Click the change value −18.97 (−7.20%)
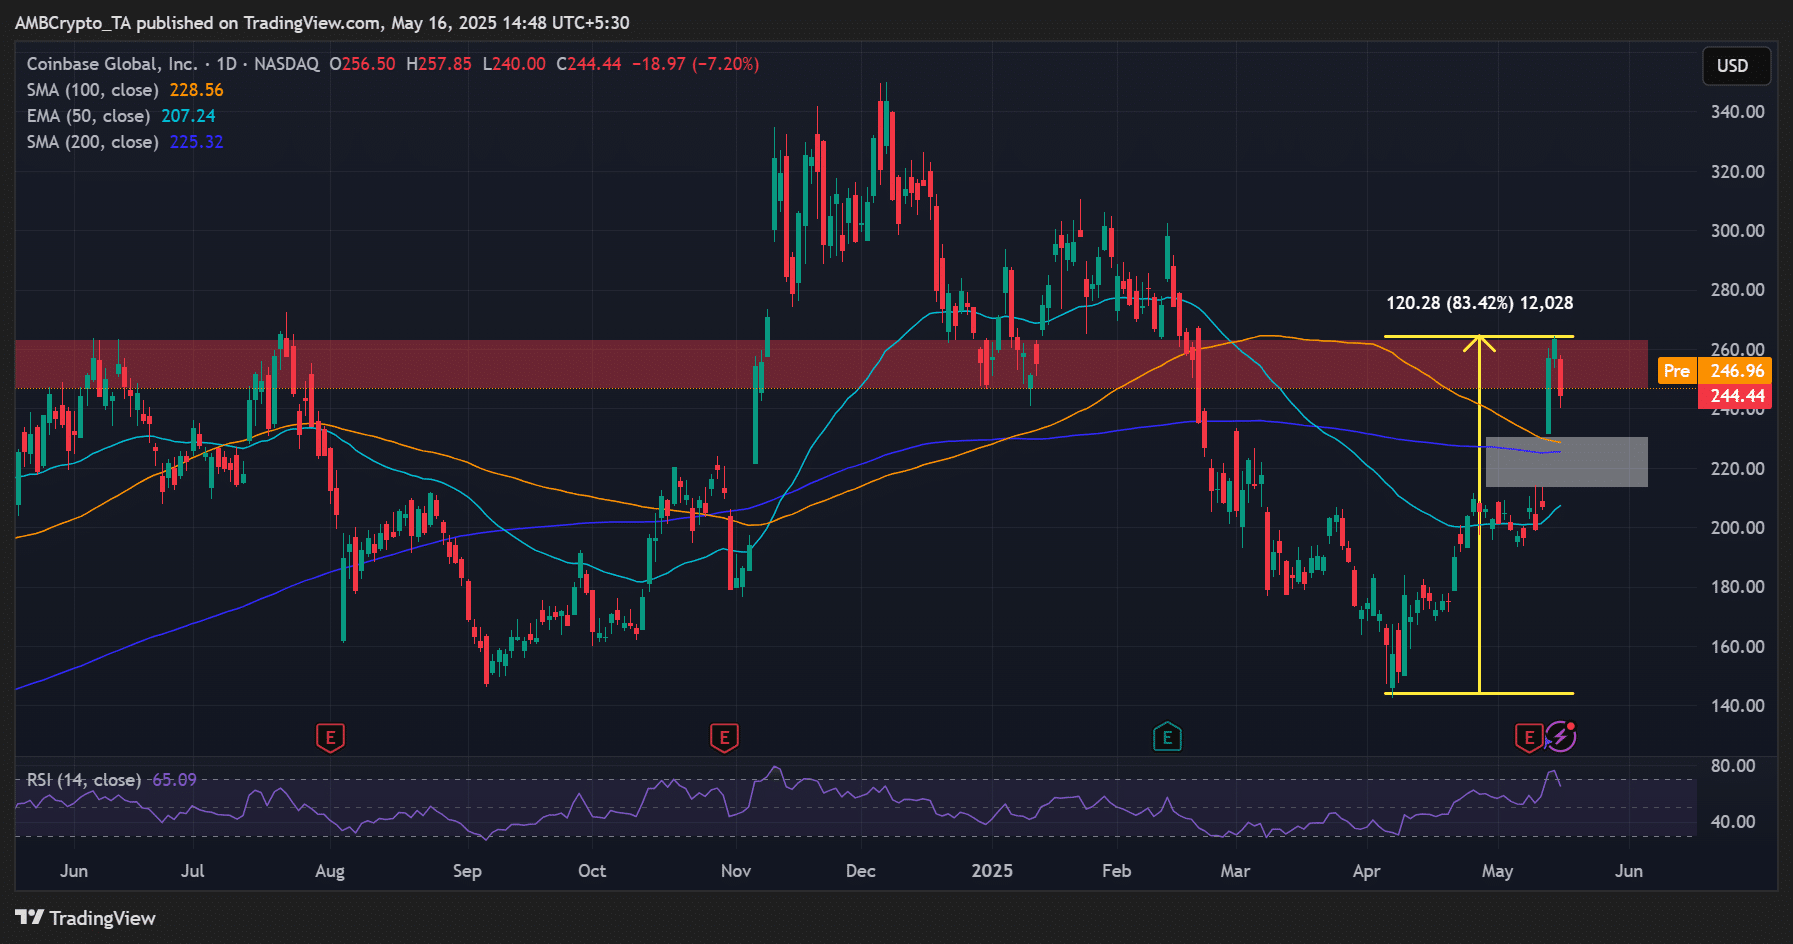 [695, 64]
